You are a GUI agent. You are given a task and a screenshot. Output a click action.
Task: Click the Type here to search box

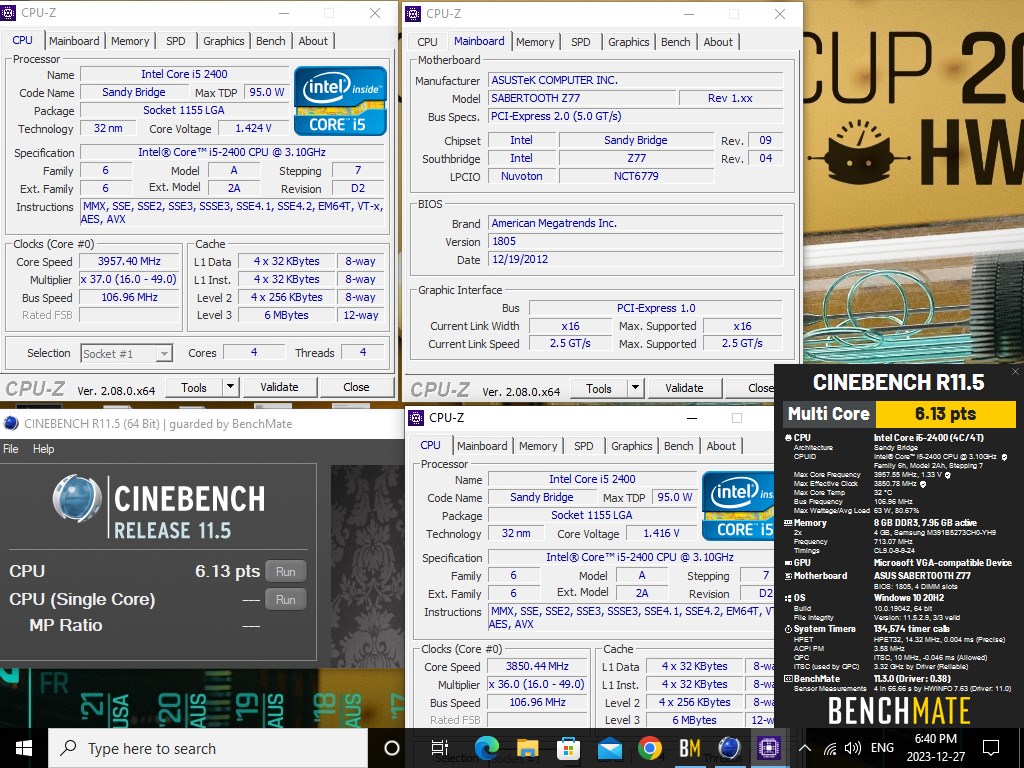(x=208, y=748)
